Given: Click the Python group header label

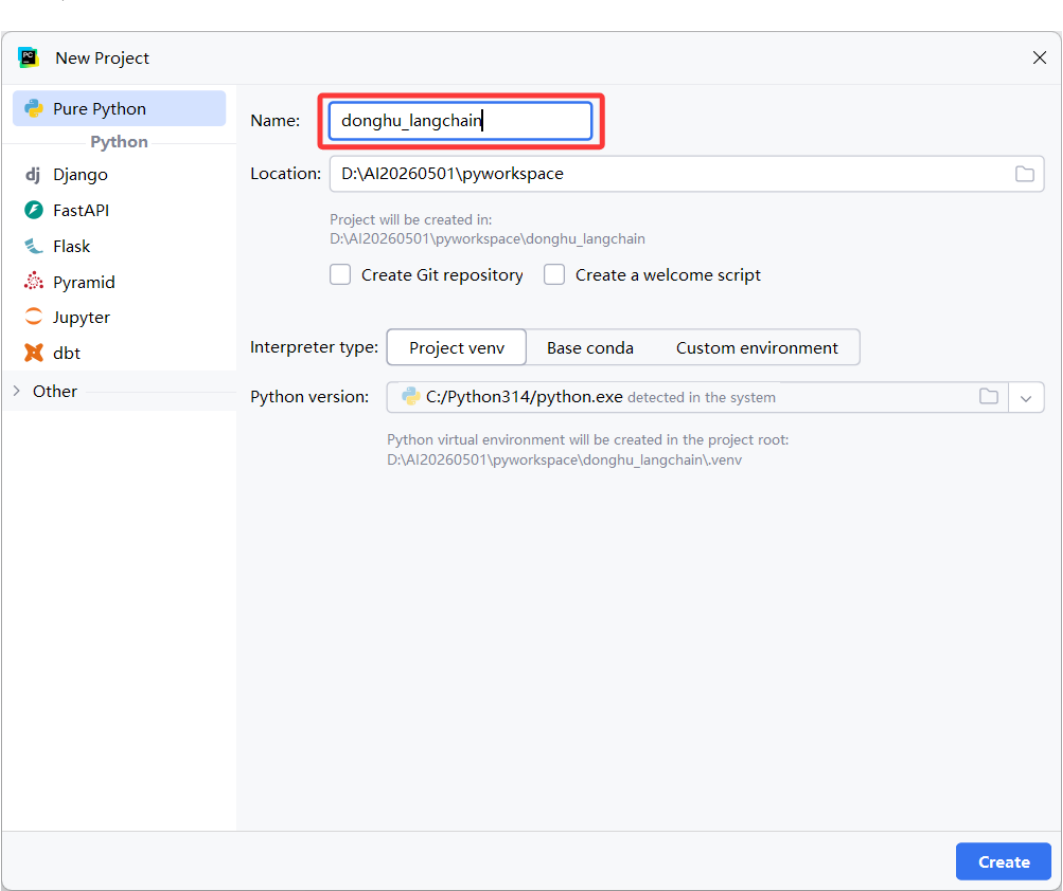Looking at the screenshot, I should [x=119, y=142].
